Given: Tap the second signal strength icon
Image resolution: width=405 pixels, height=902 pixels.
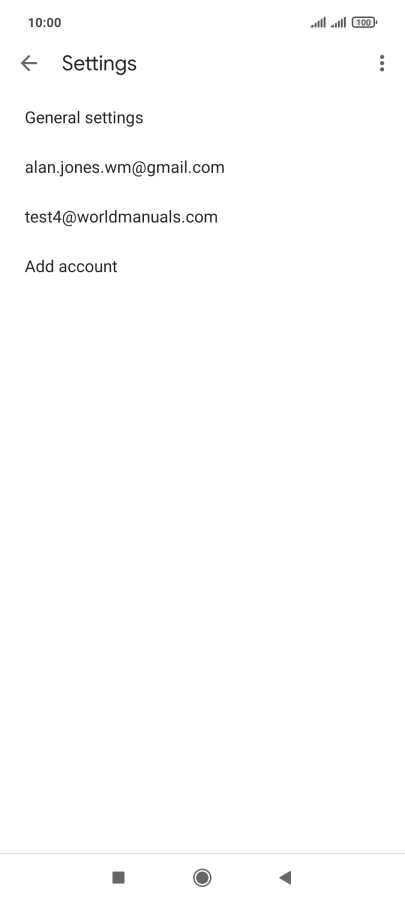Looking at the screenshot, I should click(338, 22).
